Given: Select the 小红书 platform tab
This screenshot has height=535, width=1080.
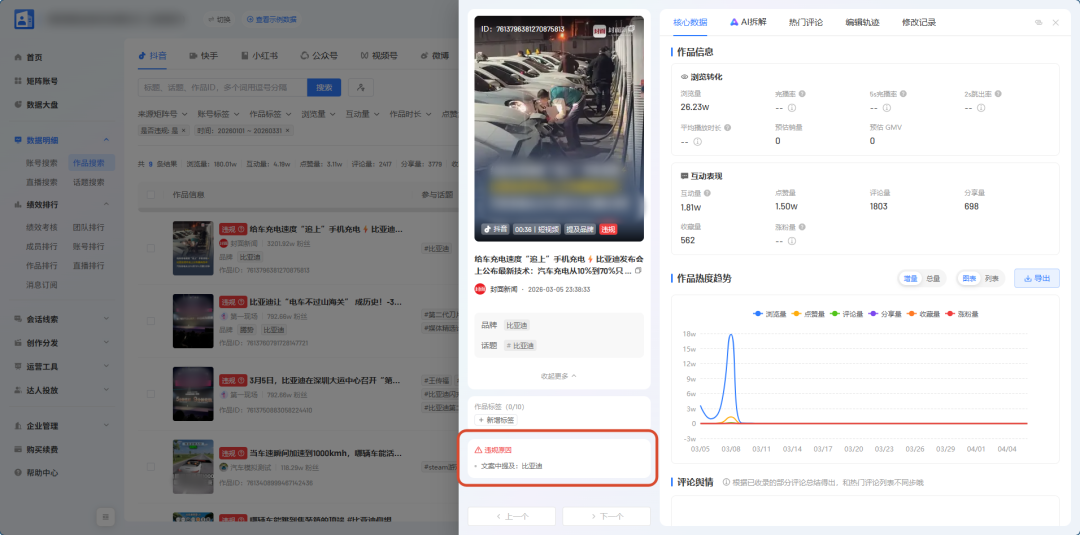Looking at the screenshot, I should click(259, 56).
